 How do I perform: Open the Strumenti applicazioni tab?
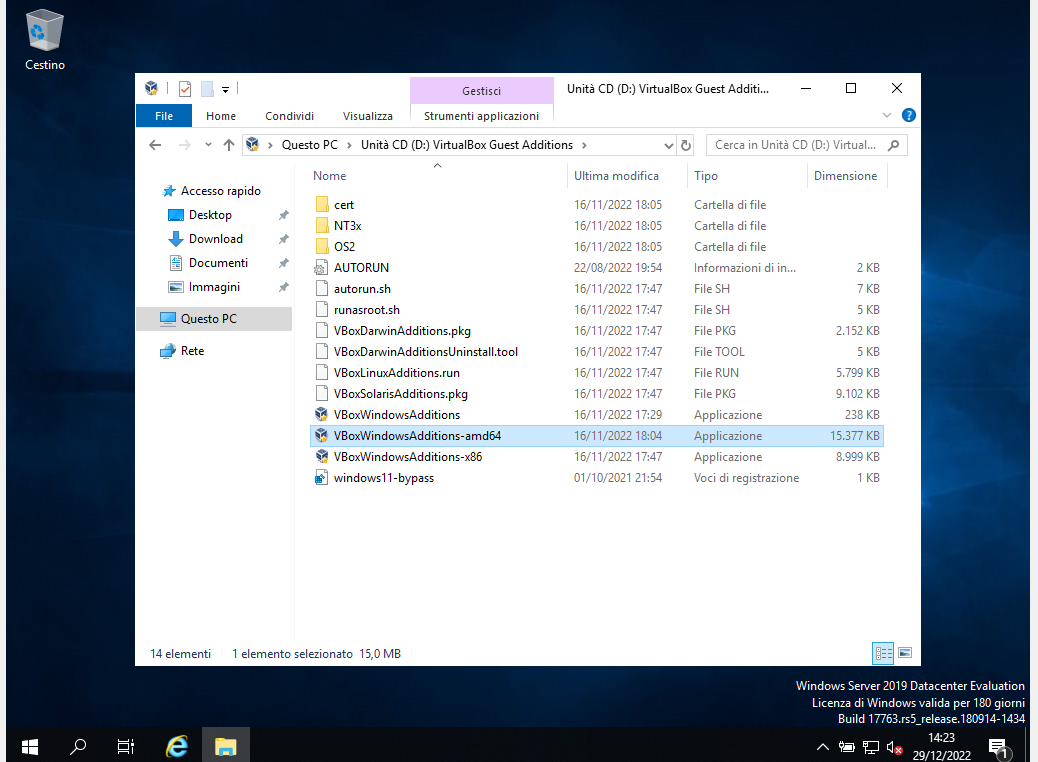(481, 116)
